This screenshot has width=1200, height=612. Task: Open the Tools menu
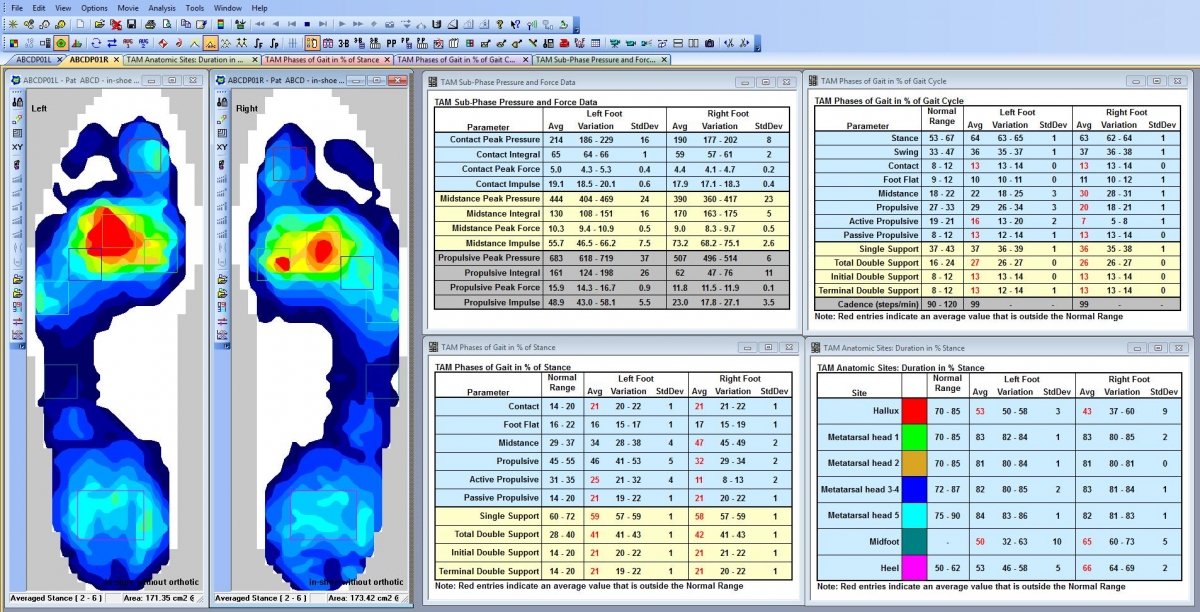click(x=195, y=8)
